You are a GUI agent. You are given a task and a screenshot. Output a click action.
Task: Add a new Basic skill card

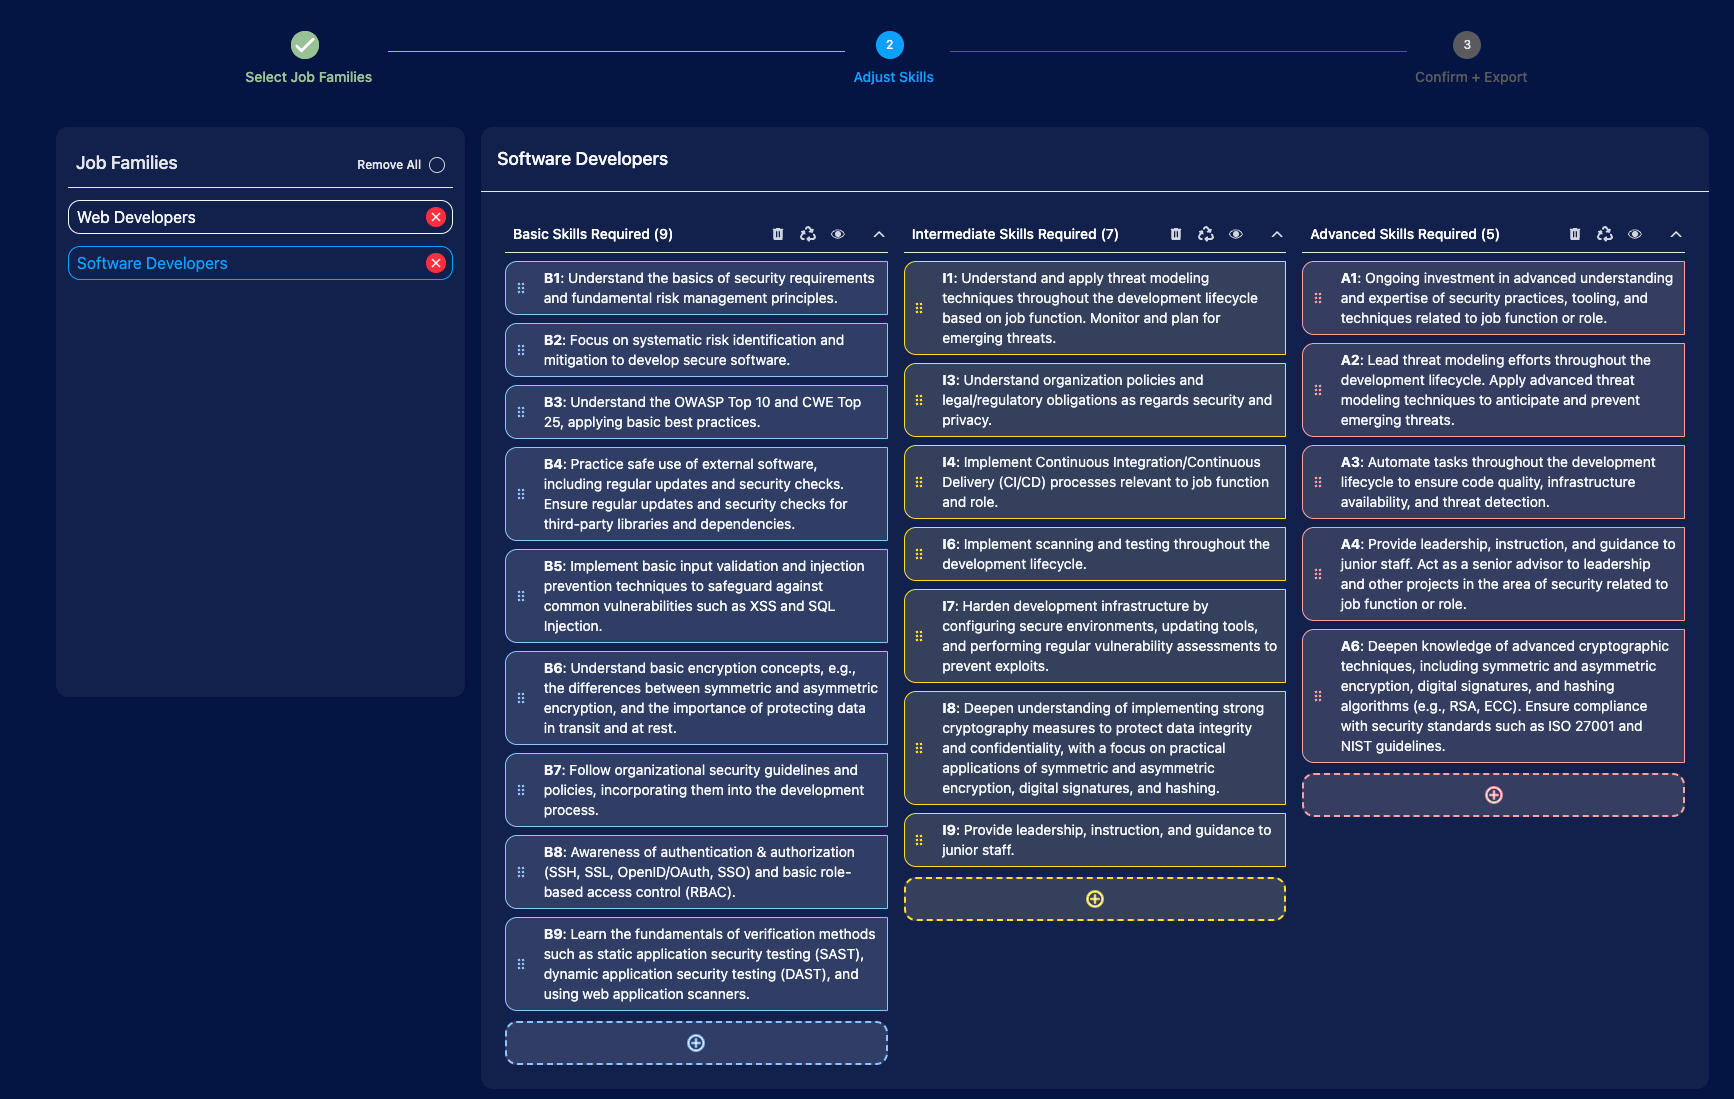[x=696, y=1043]
